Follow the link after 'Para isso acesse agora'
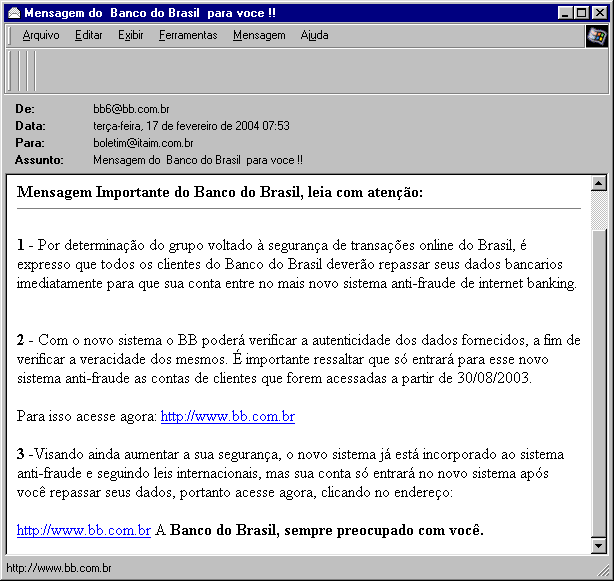The image size is (614, 581). (227, 416)
